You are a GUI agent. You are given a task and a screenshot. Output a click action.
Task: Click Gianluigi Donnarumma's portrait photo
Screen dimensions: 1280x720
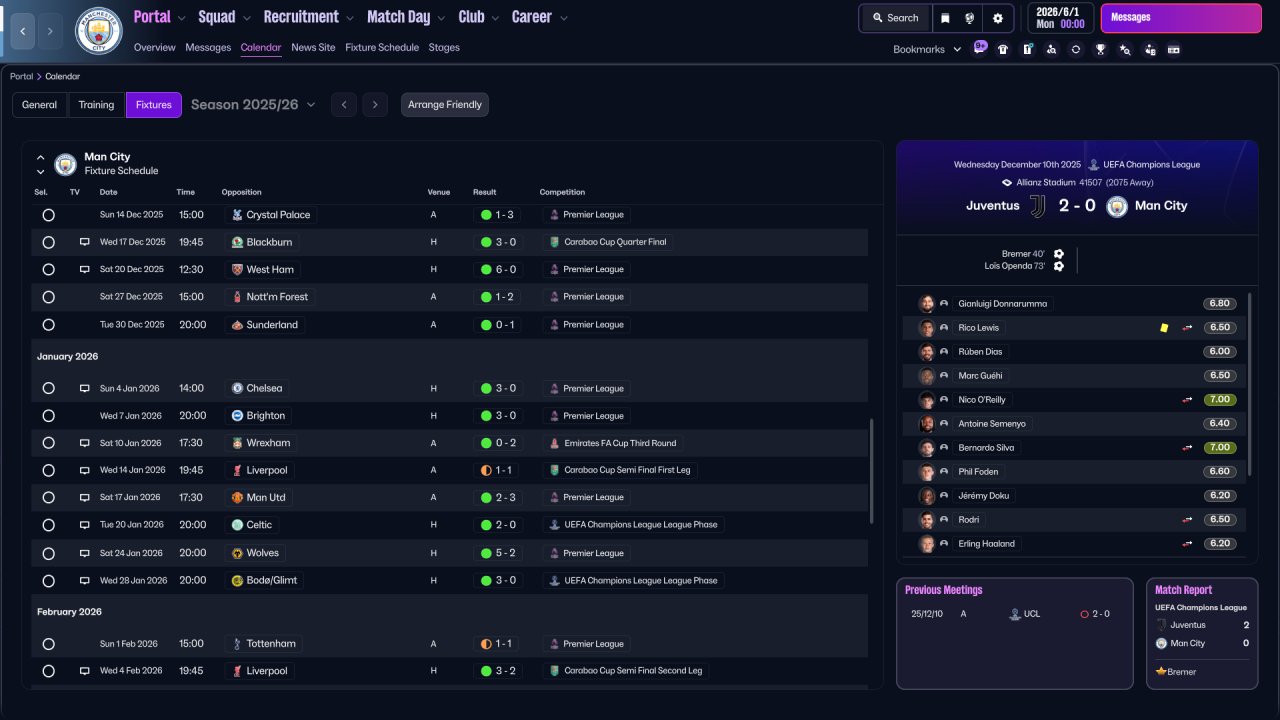[x=927, y=304]
